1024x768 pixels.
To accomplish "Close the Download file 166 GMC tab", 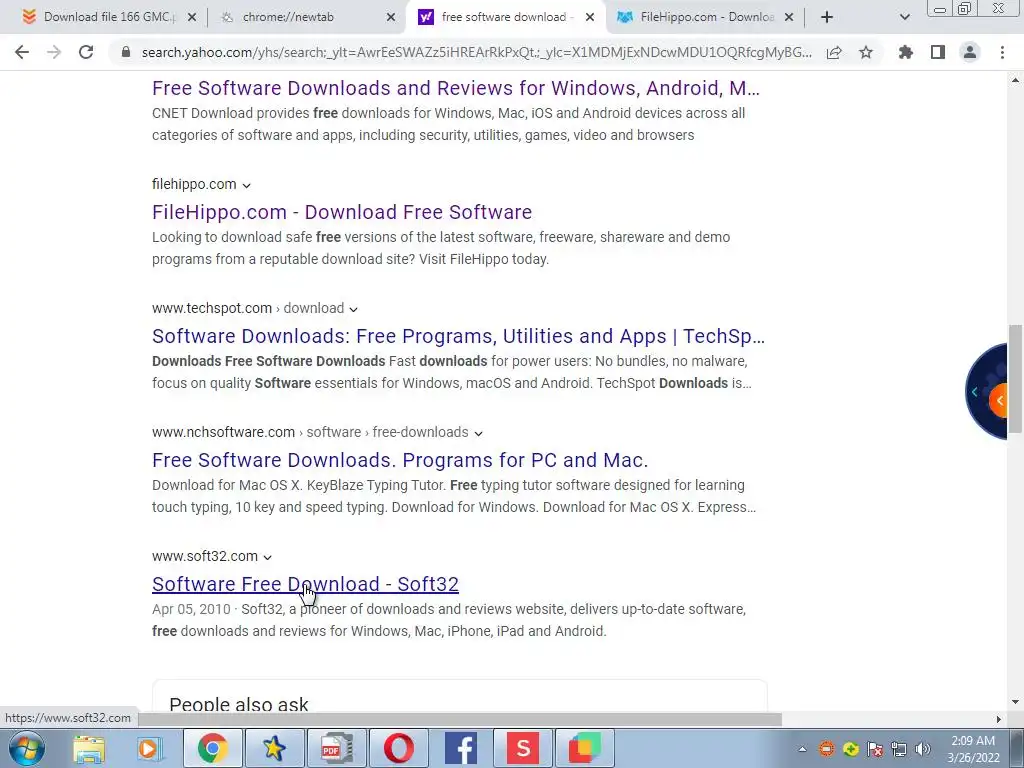I will (192, 18).
